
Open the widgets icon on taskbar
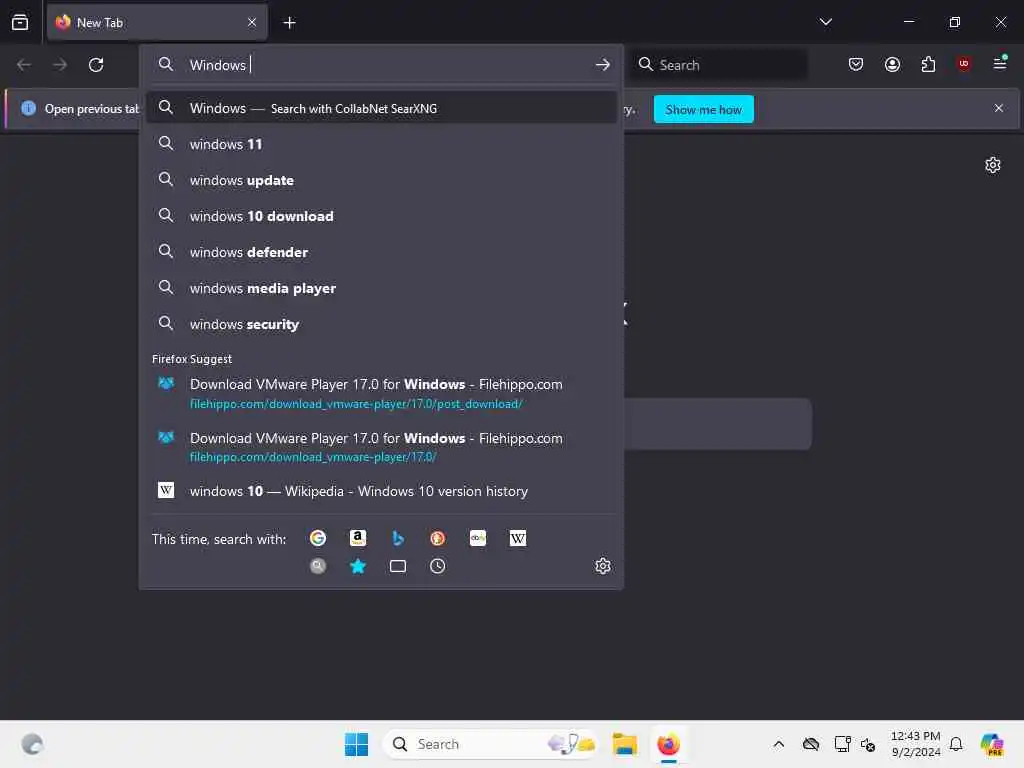pos(32,744)
